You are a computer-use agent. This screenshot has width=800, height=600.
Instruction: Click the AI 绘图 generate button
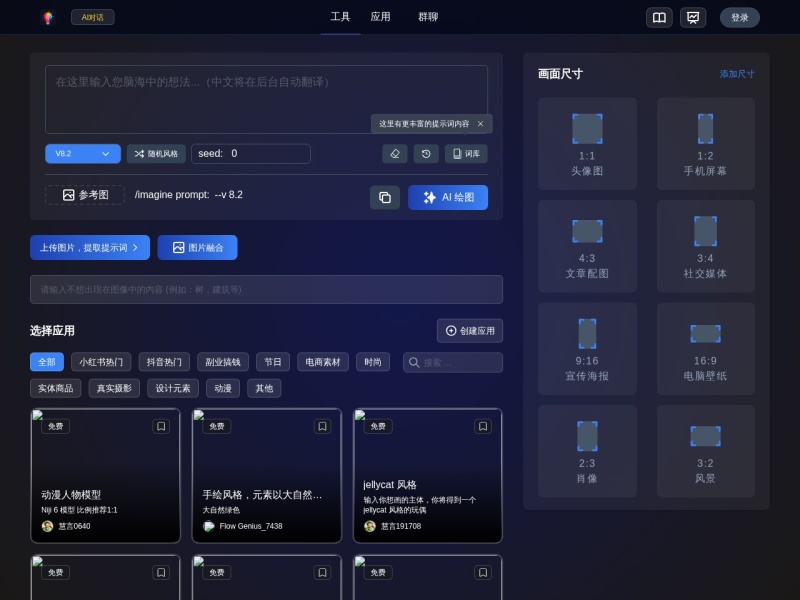pos(448,197)
